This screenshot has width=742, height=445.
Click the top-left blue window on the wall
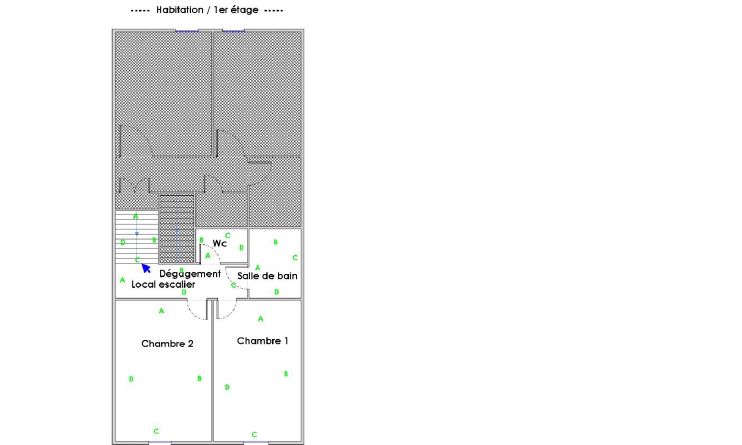(x=187, y=30)
